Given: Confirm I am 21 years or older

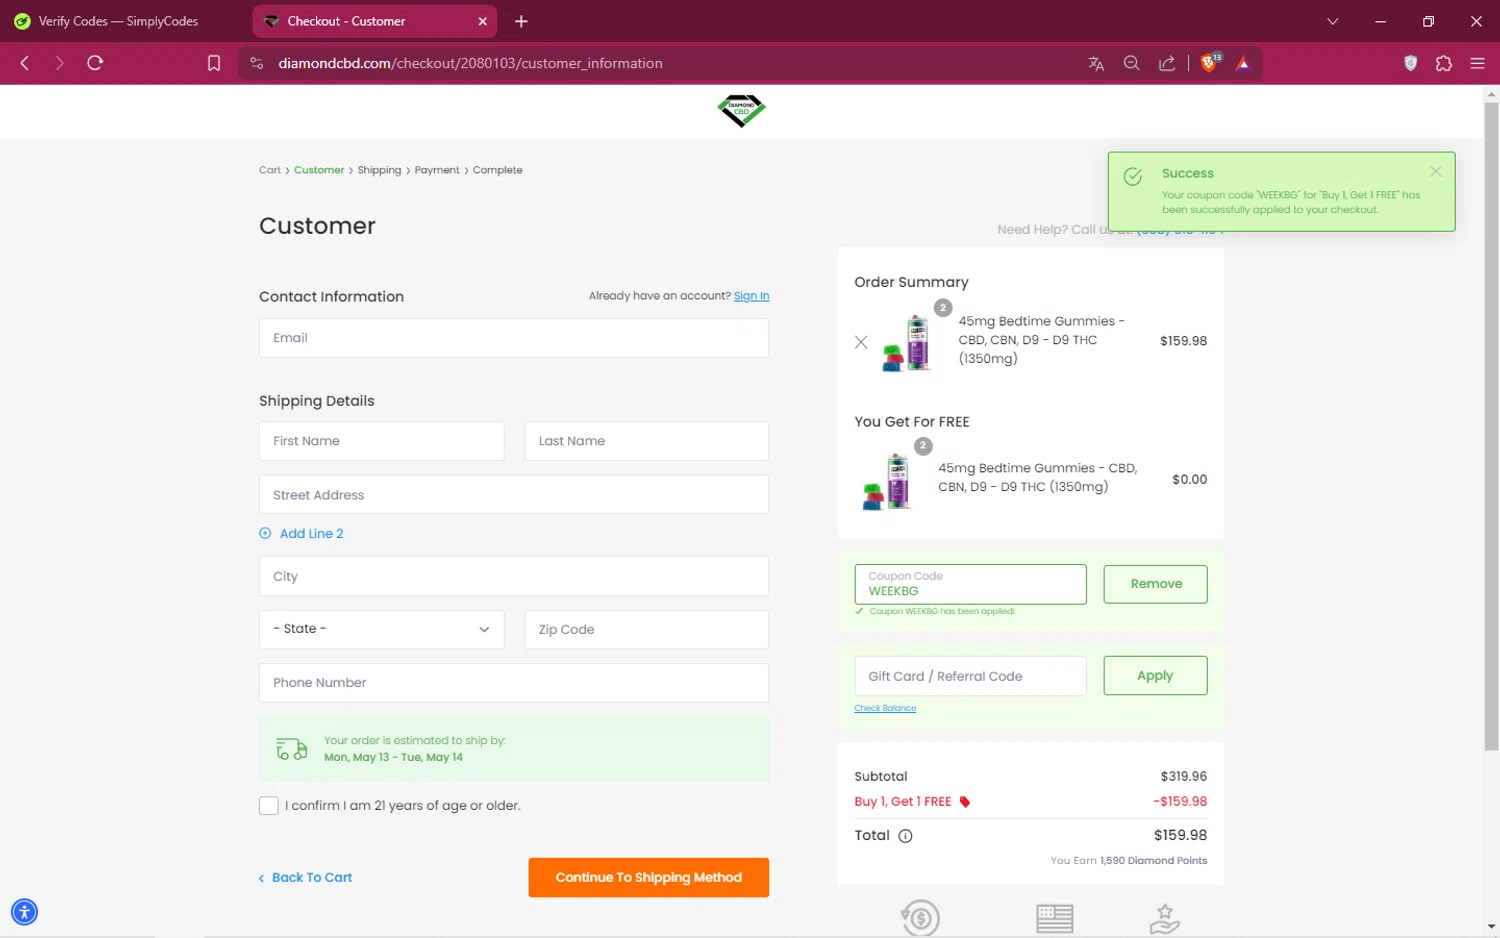Looking at the screenshot, I should pos(268,806).
